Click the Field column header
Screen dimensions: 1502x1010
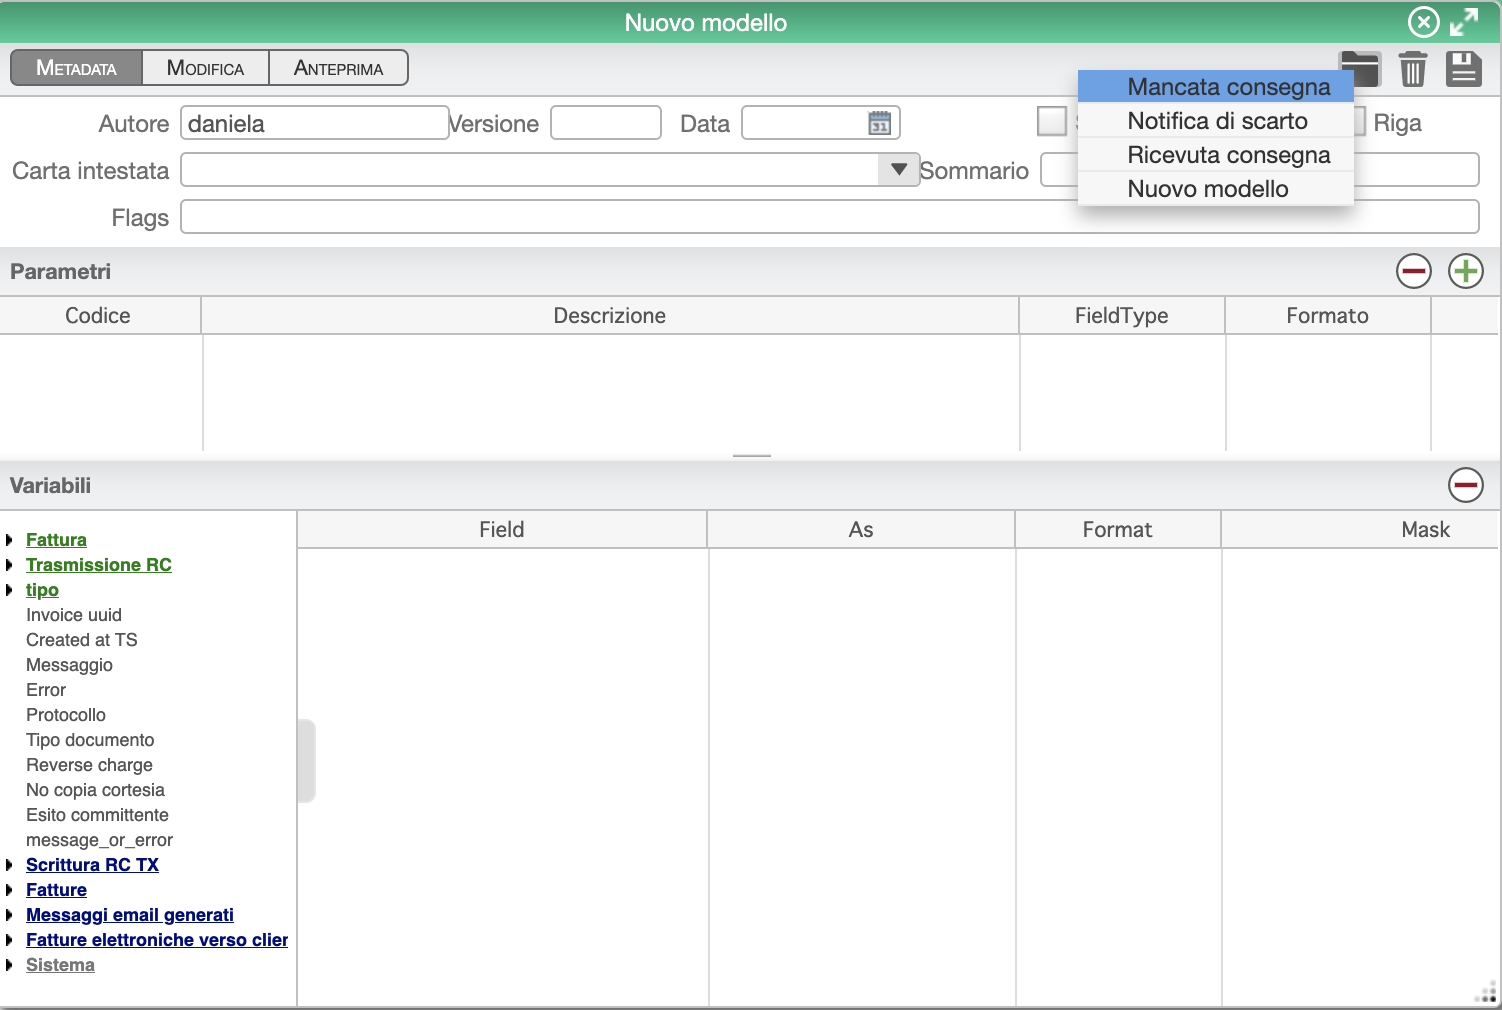point(502,530)
